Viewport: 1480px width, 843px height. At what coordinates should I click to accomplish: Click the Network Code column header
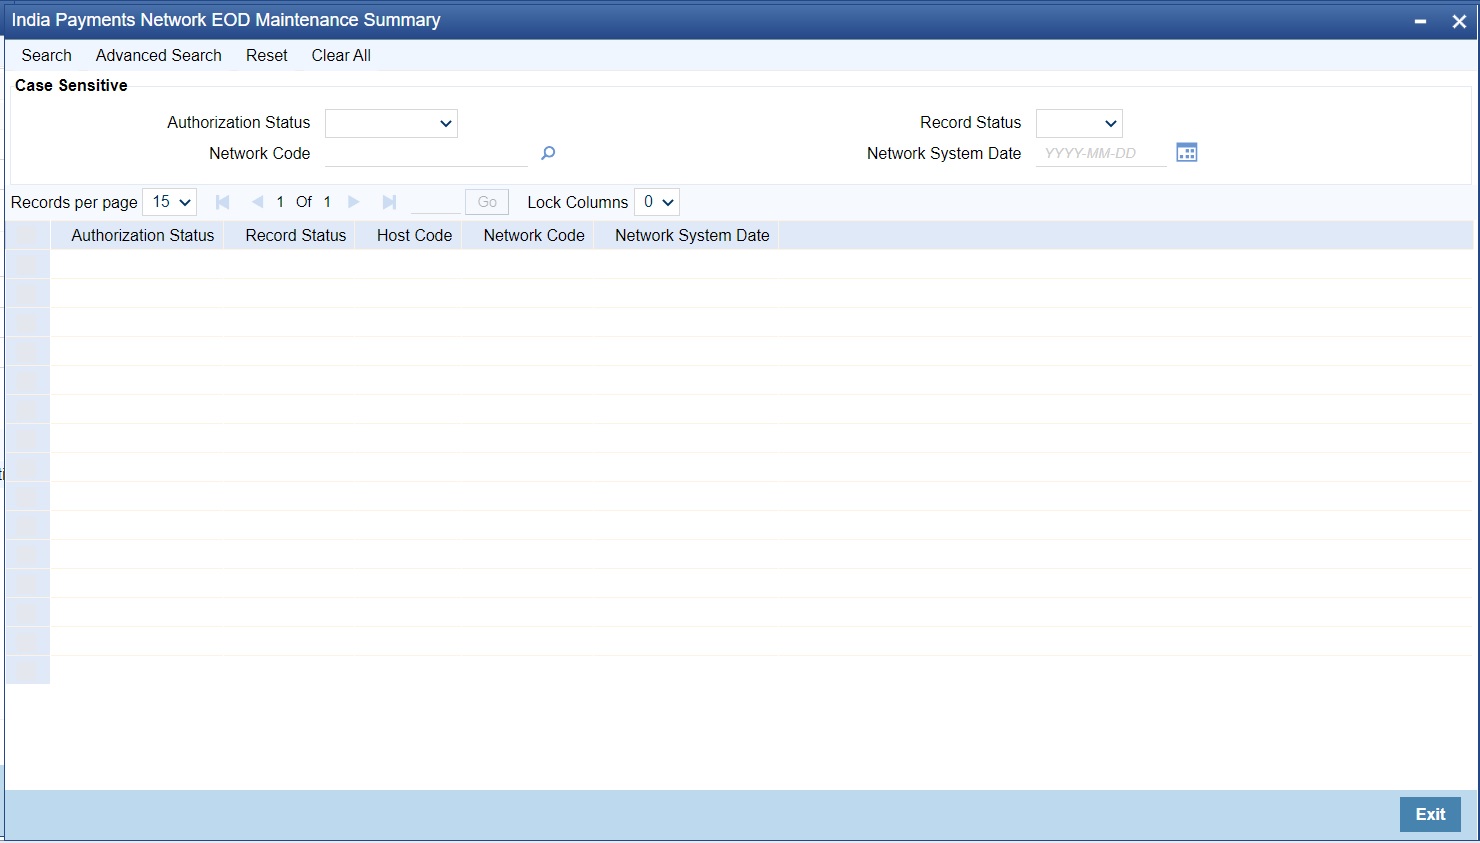[534, 235]
